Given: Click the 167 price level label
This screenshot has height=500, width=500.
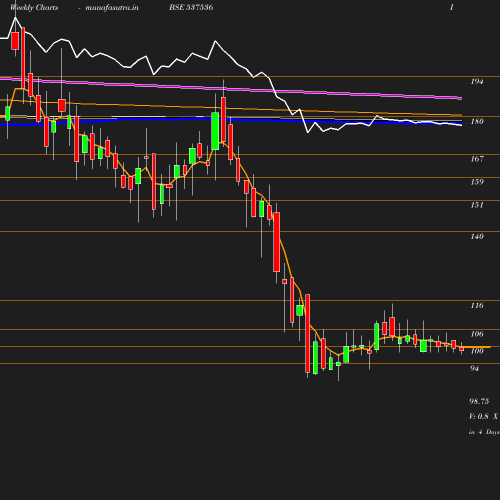Looking at the screenshot, I should 477,159.
